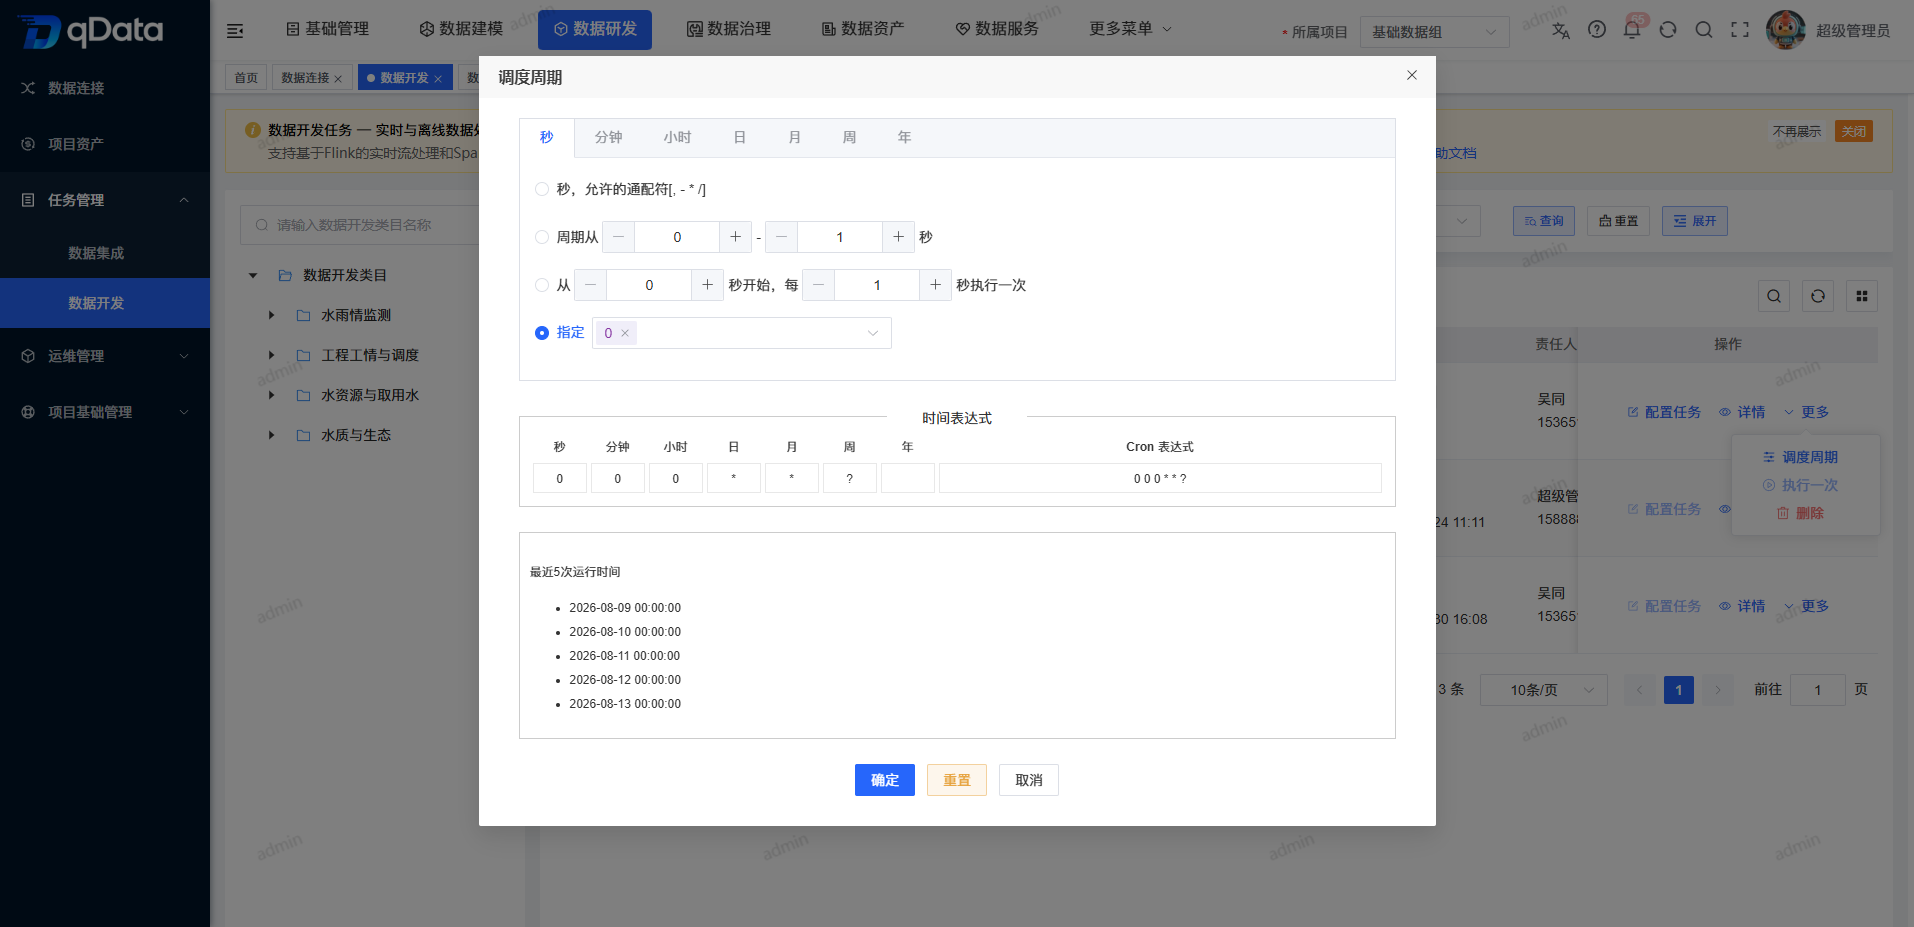The width and height of the screenshot is (1914, 927).
Task: Click the Cron 表达式 input field
Action: (1160, 478)
